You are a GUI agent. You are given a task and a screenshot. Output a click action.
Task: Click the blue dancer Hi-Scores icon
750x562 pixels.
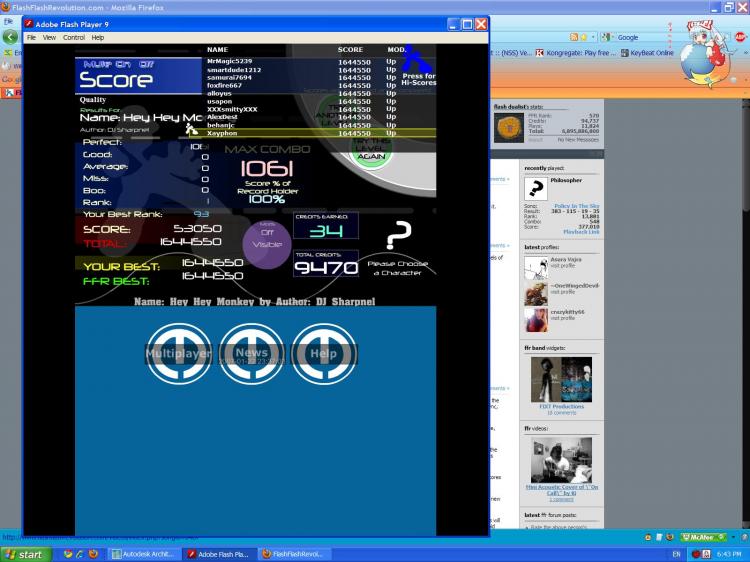pyautogui.click(x=415, y=58)
